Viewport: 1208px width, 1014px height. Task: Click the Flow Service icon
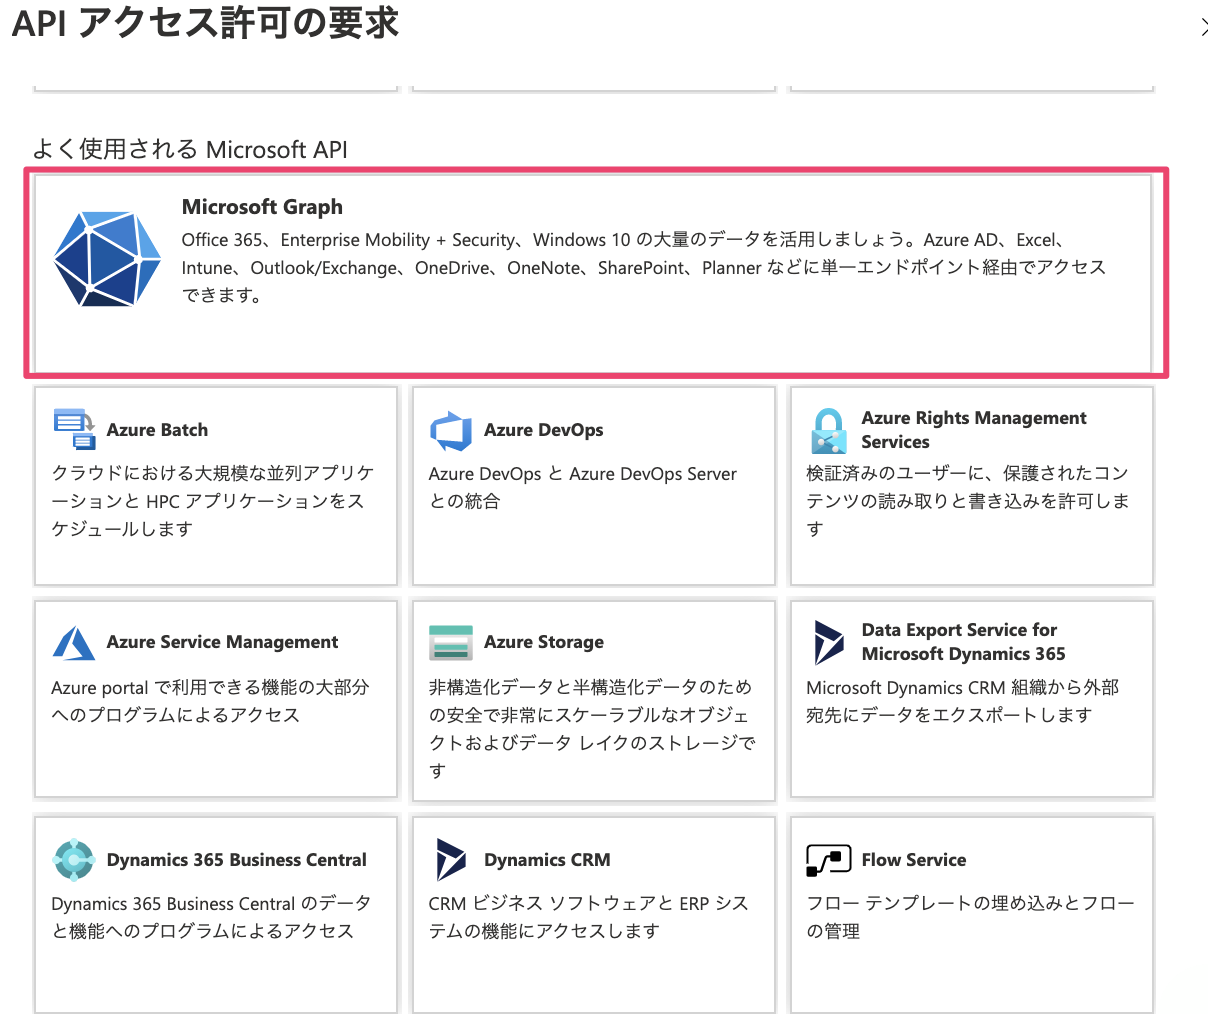tap(829, 860)
